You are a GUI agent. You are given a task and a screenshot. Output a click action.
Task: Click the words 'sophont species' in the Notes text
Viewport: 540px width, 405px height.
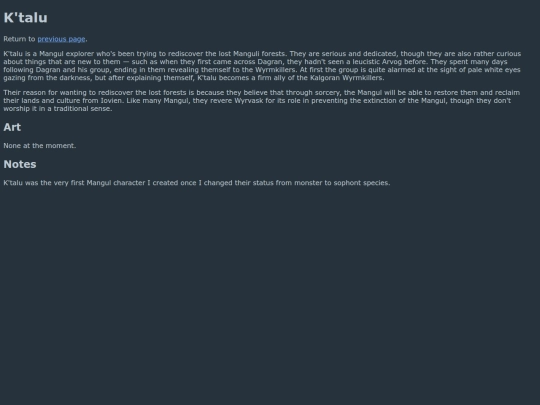(361, 183)
